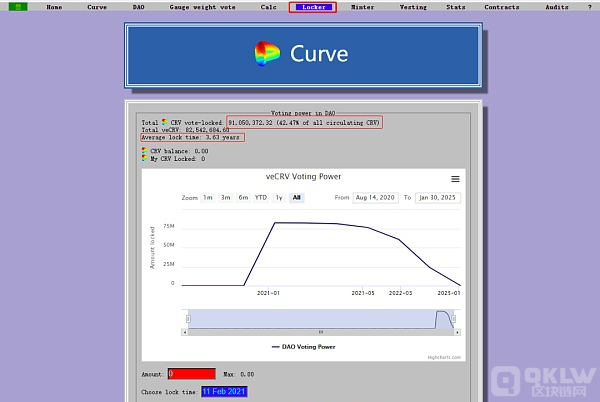Set chart zoom to 1m
600x402 pixels.
tap(208, 197)
